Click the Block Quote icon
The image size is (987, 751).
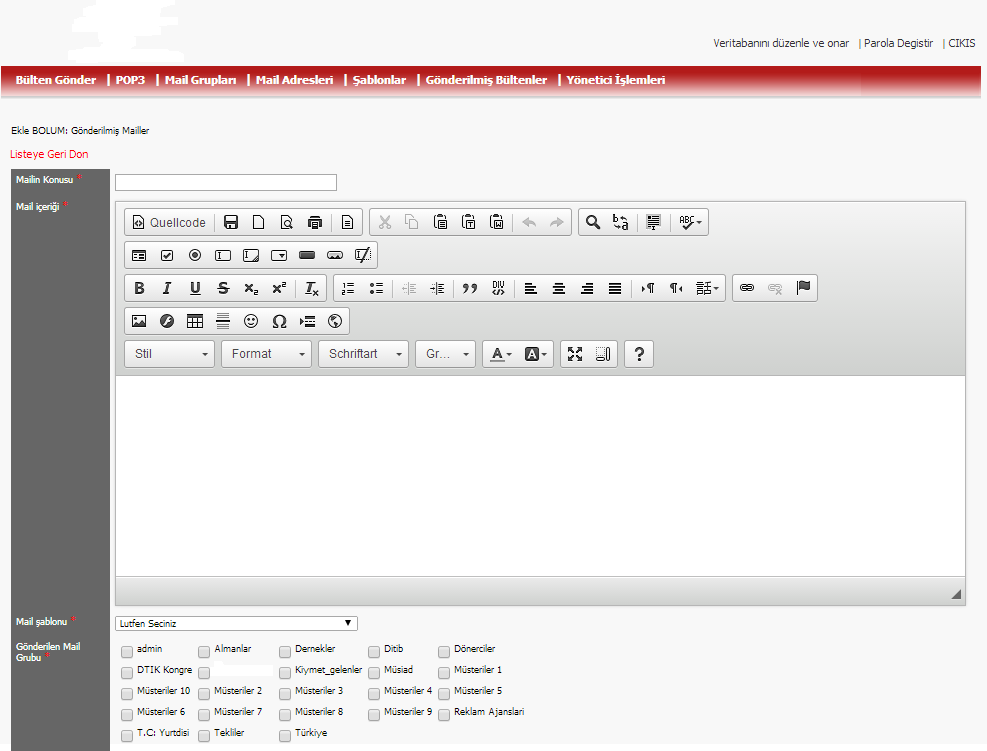click(470, 288)
